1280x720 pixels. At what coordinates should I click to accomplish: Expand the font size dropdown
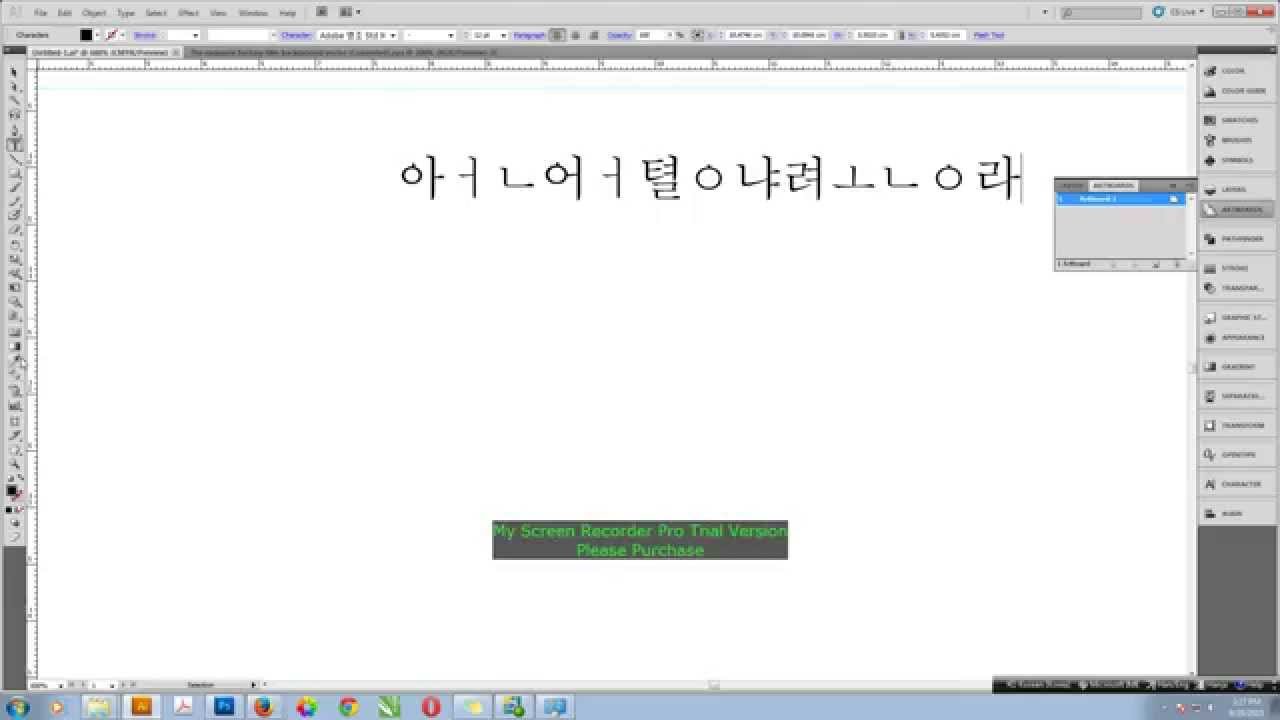503,35
